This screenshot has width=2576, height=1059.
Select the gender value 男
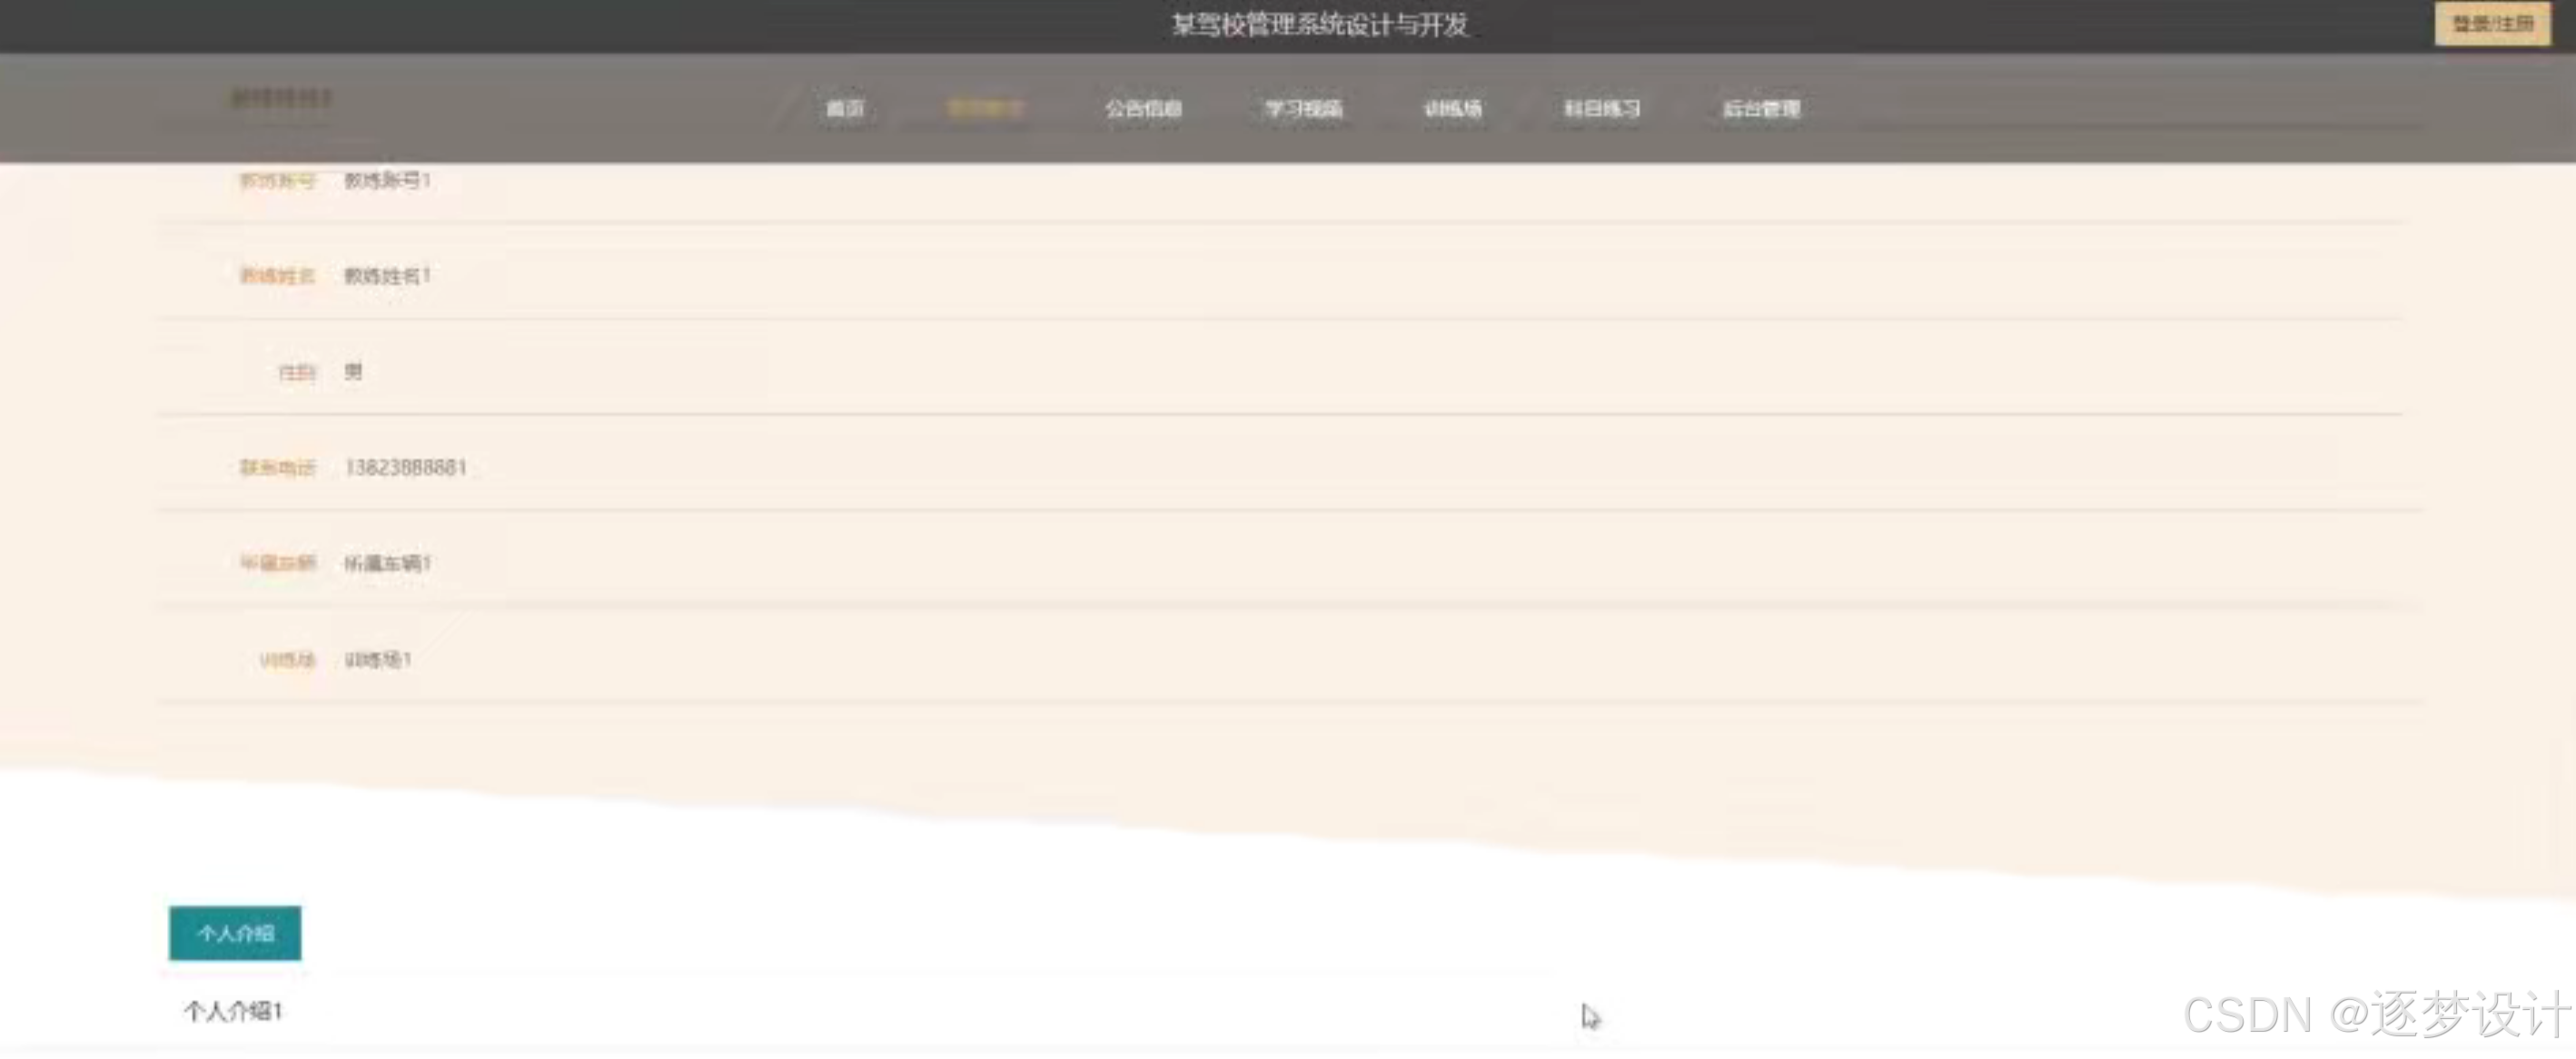coord(352,371)
